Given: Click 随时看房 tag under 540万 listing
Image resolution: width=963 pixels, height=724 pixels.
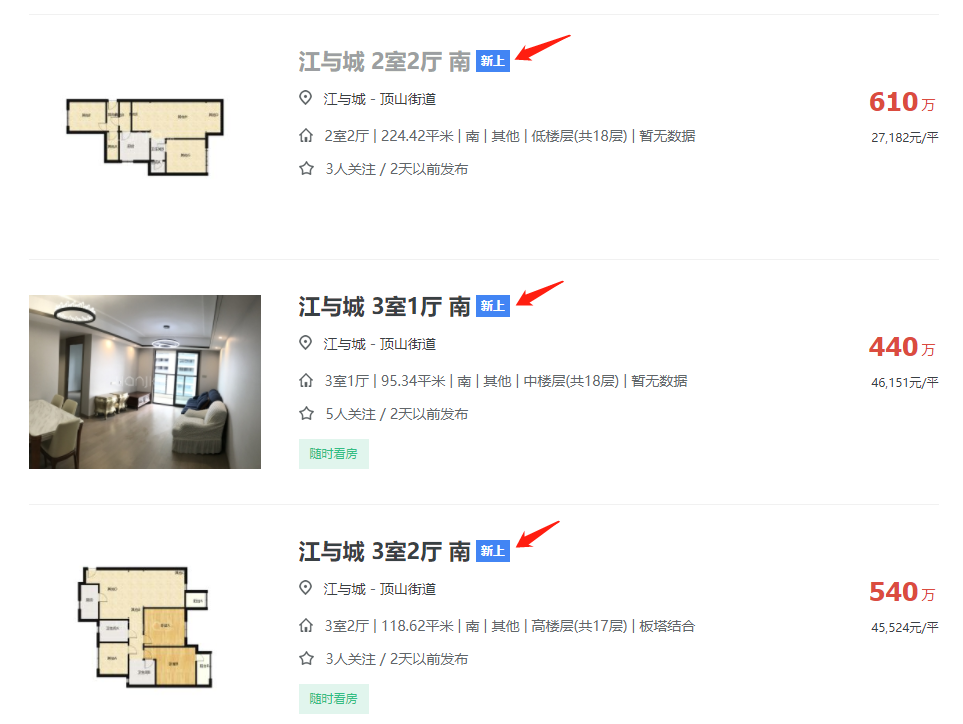Looking at the screenshot, I should 333,699.
